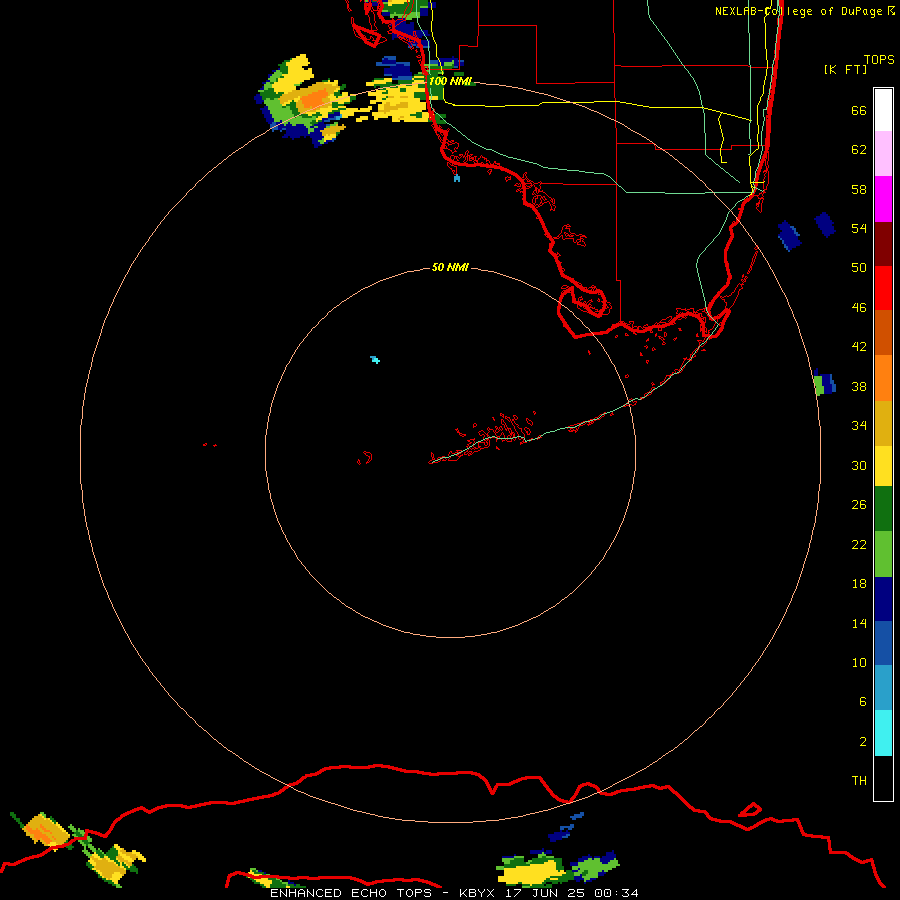This screenshot has width=900, height=900.
Task: Click the maroon legend swatch
Action: pos(883,244)
